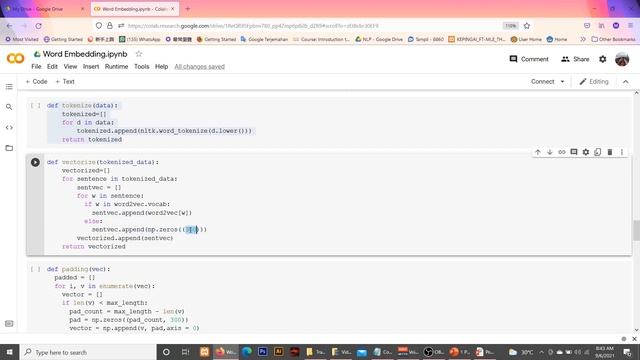The height and width of the screenshot is (360, 640).
Task: Open code snippets sidebar
Action: click(9, 128)
